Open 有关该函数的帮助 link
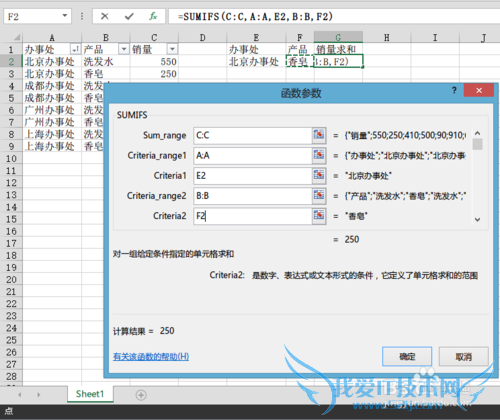The image size is (500, 420). 151,357
